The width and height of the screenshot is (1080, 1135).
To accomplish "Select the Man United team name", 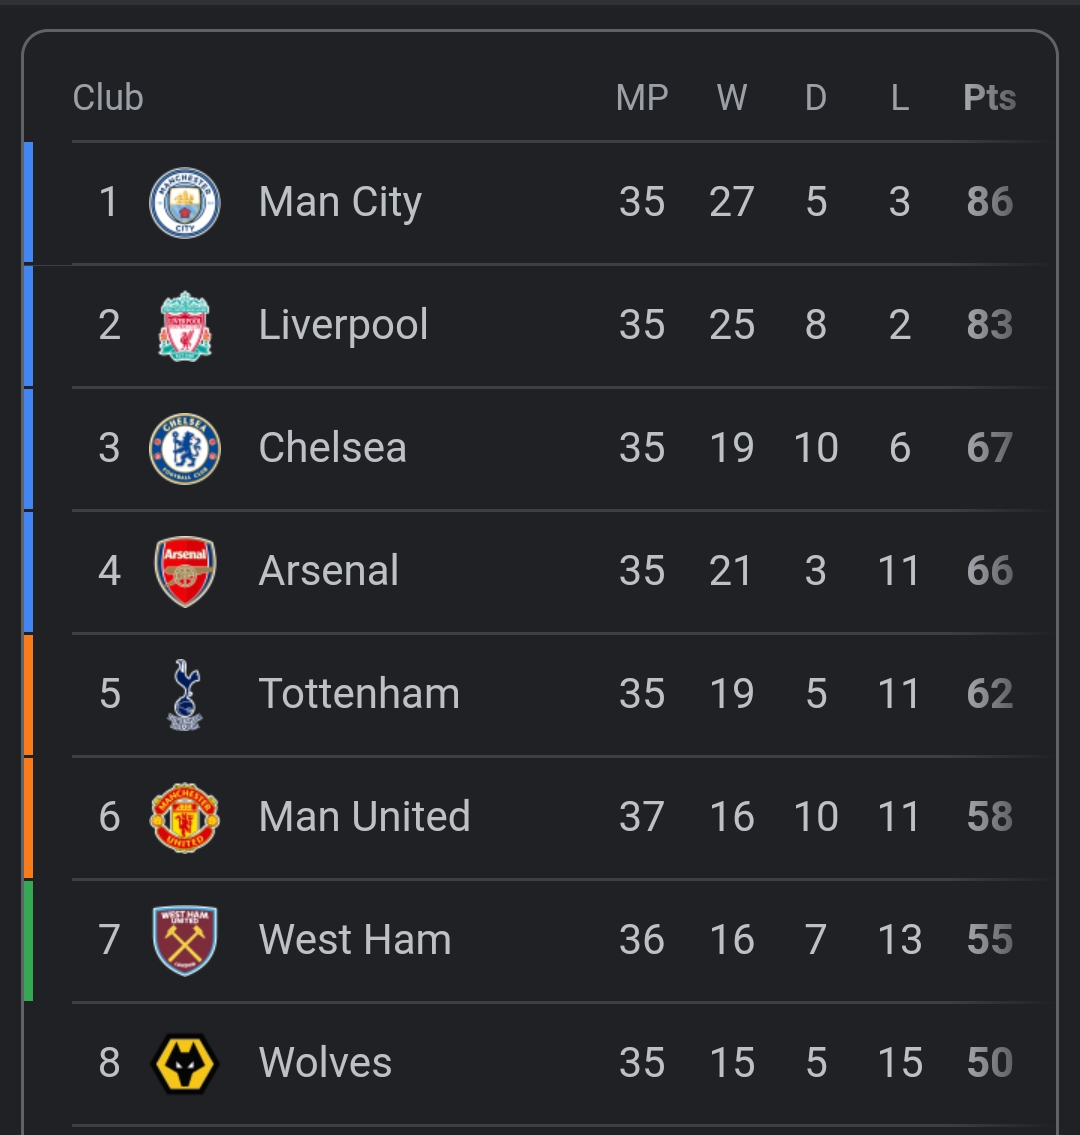I will click(x=365, y=817).
